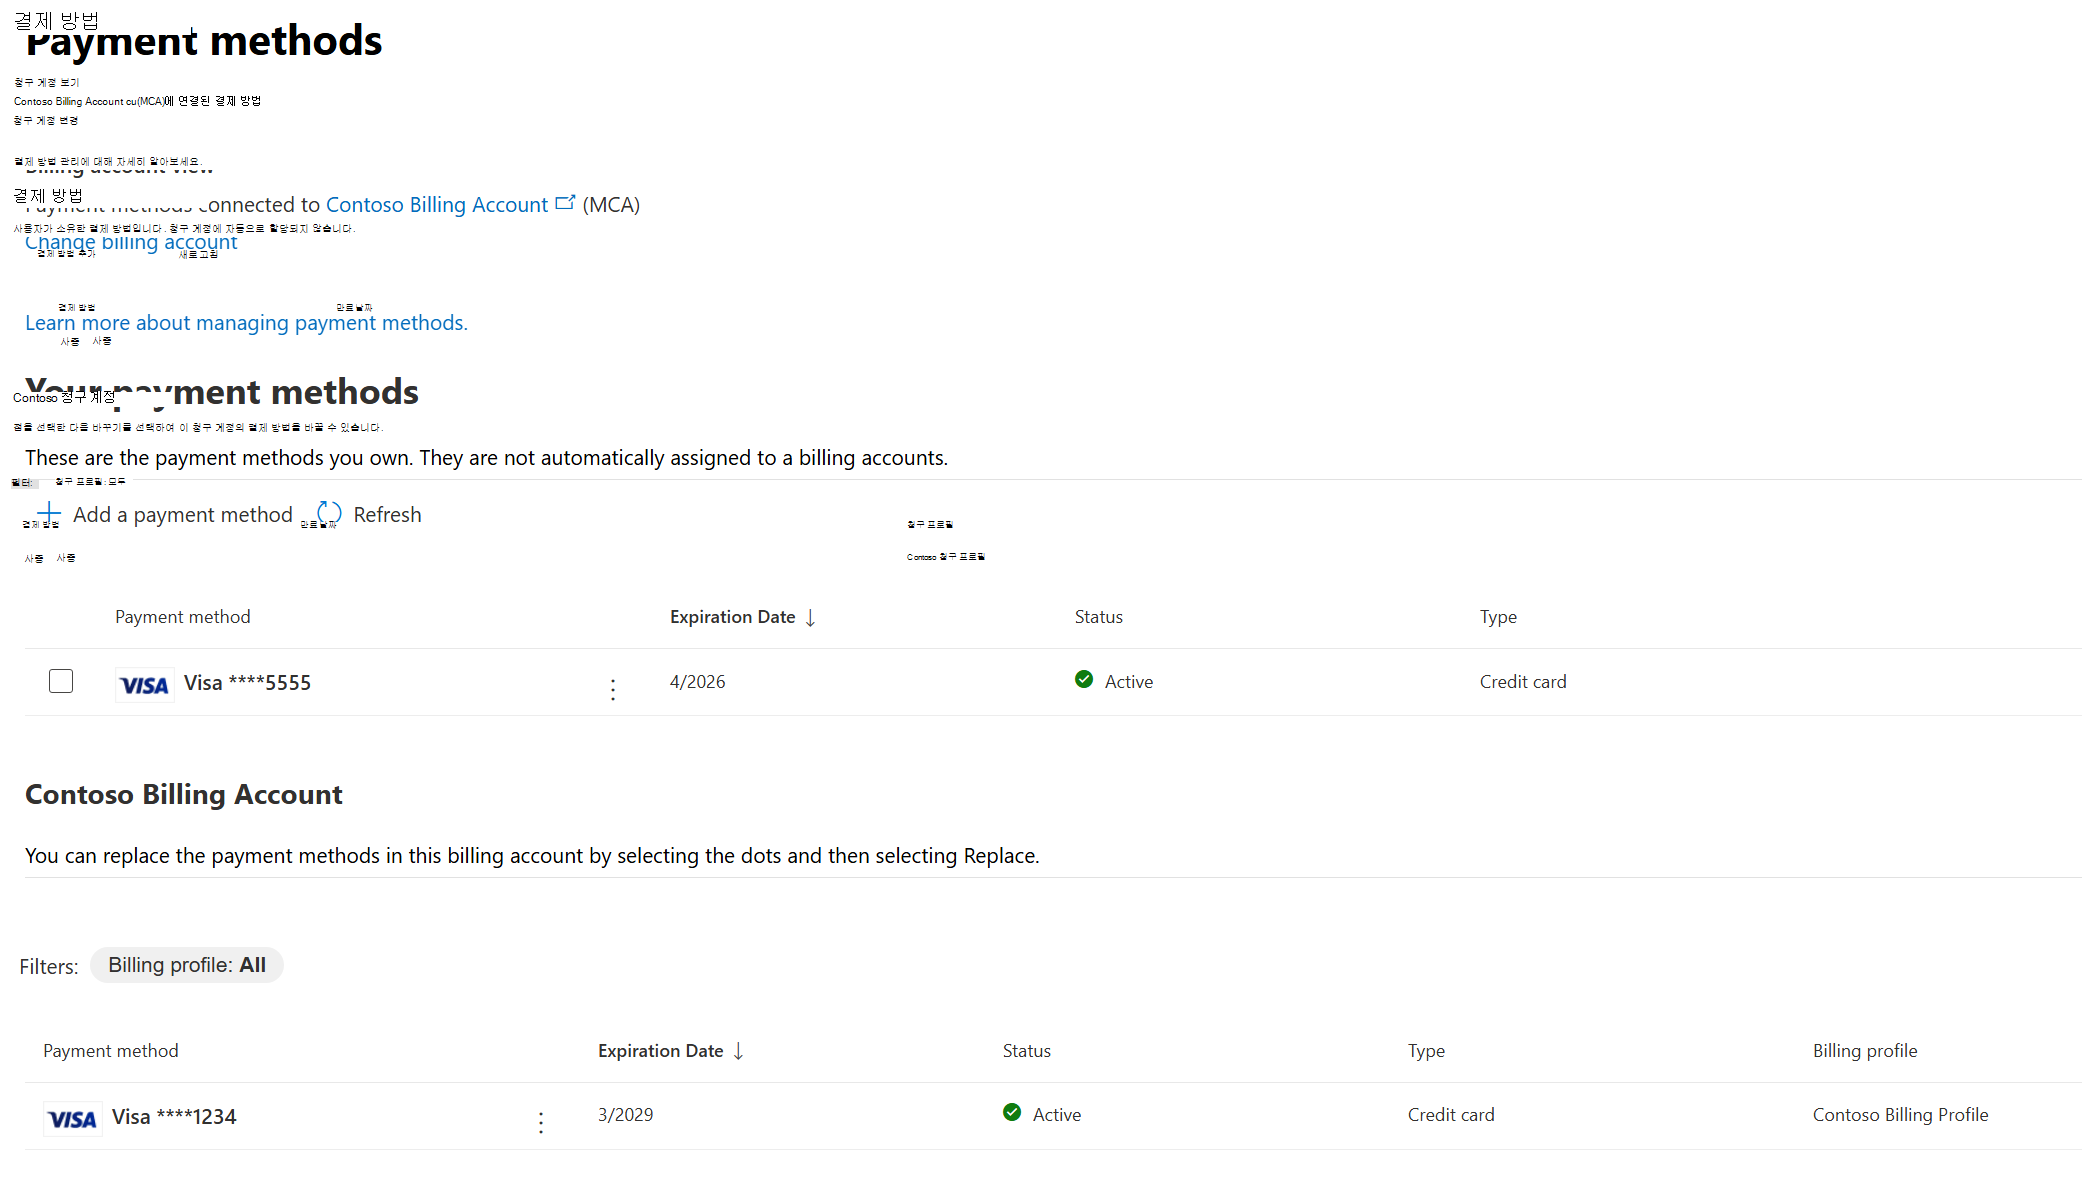Open three-dot menu for Visa ****5555

[613, 689]
